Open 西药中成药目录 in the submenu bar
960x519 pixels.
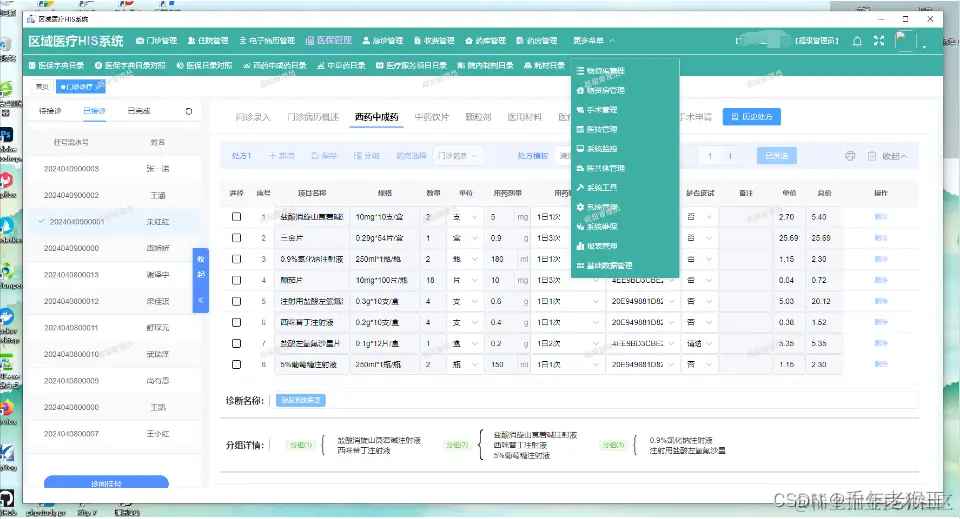(275, 65)
